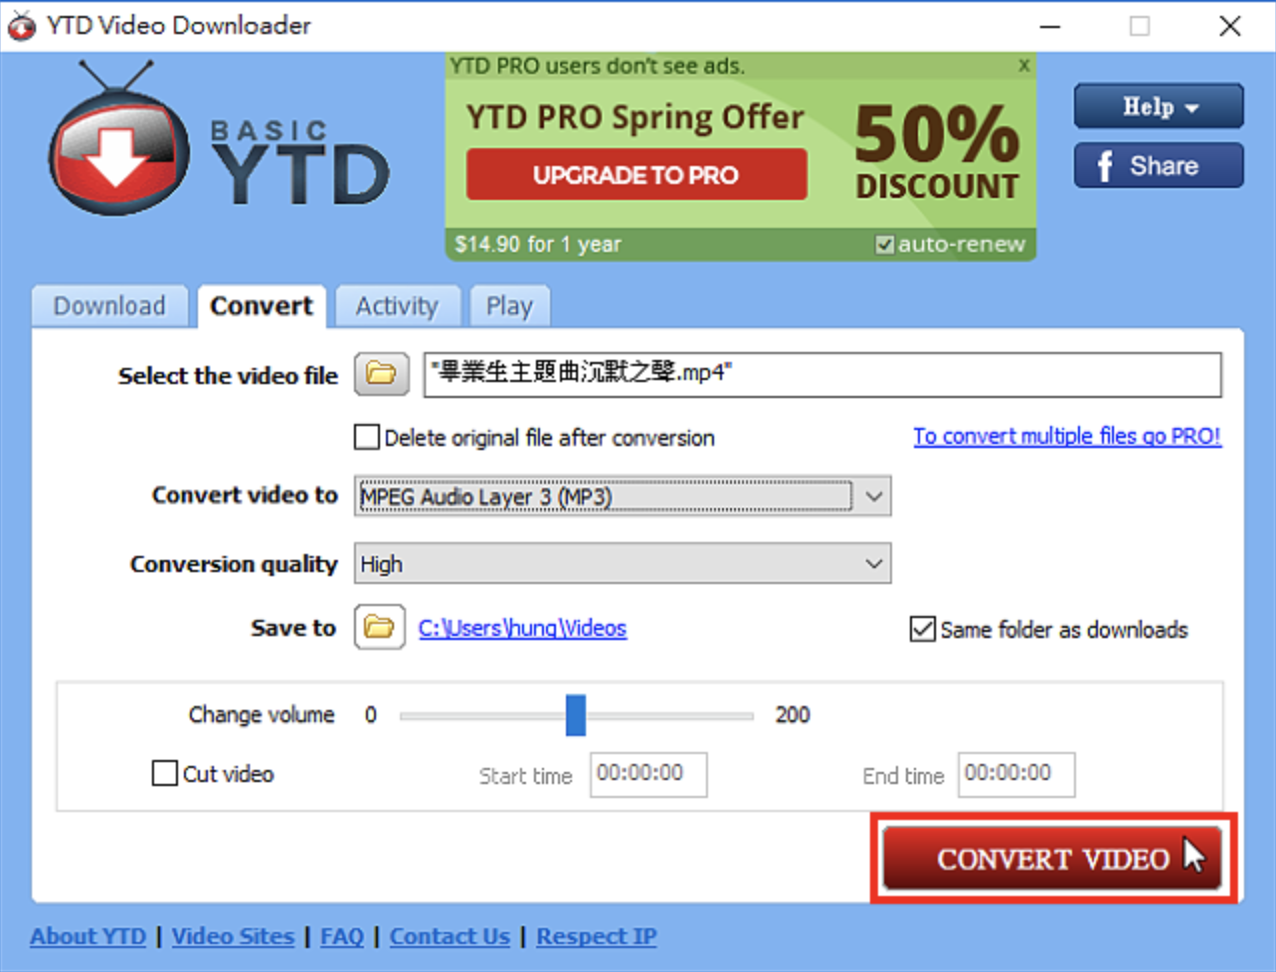Click the 50% DISCOUNT ad text

pos(937,152)
